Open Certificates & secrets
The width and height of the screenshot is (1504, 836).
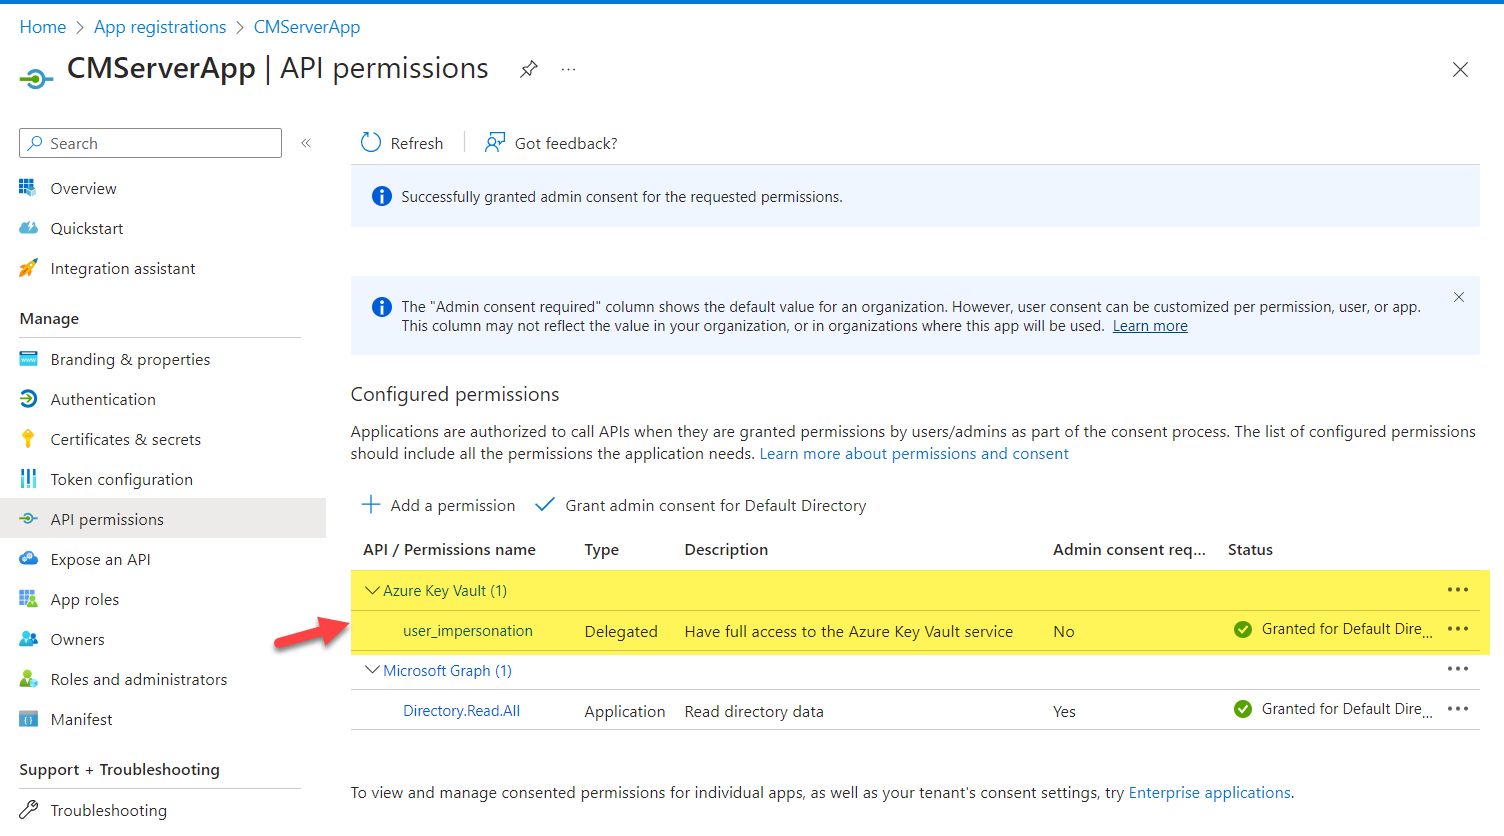[x=126, y=439]
